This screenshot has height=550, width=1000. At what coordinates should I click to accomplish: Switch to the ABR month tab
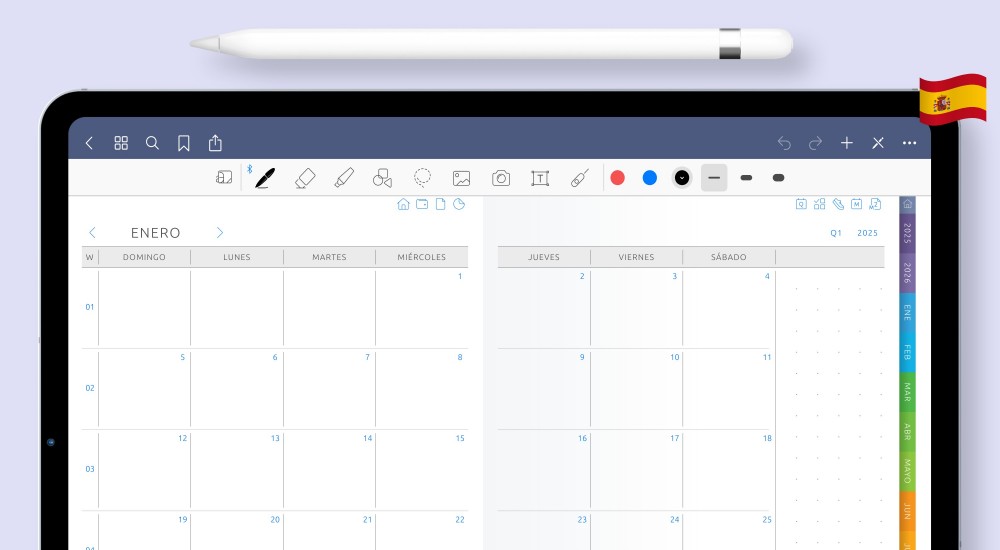click(908, 431)
